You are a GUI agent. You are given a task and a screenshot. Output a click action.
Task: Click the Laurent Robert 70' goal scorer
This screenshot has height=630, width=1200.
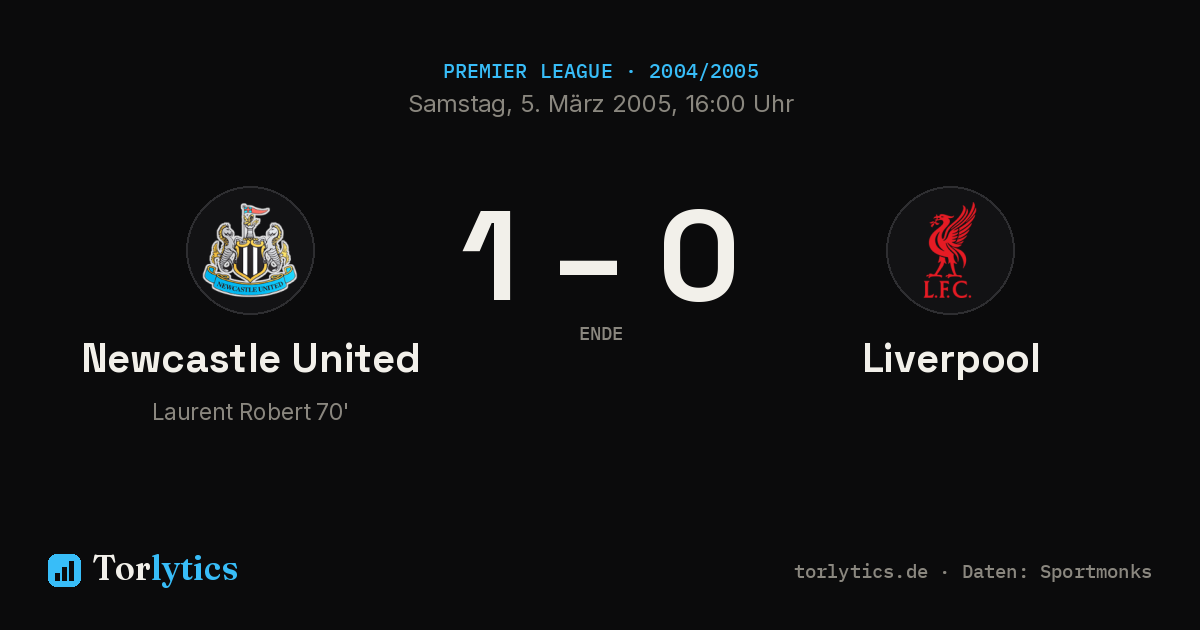coord(250,412)
